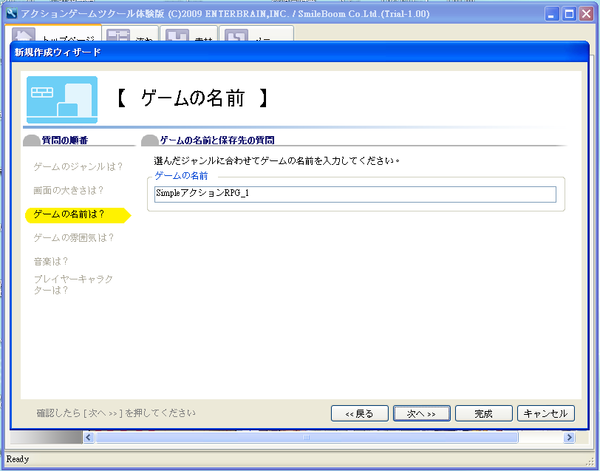Close the main application window
This screenshot has width=600, height=471.
point(587,14)
